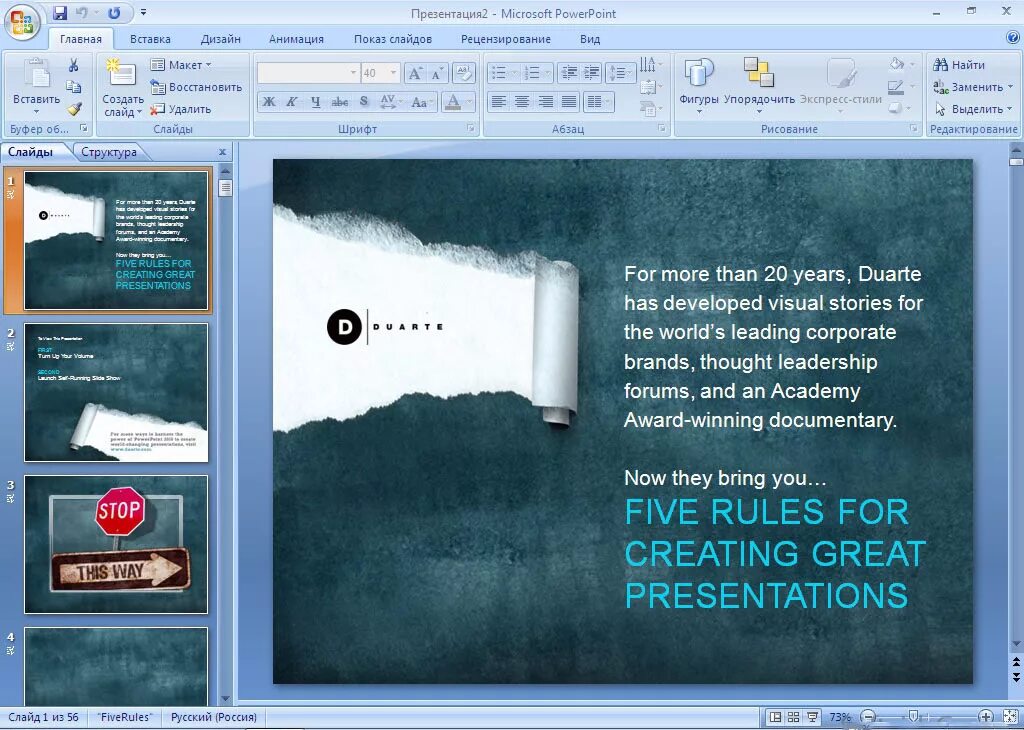Center text alignment
1024x730 pixels.
pyautogui.click(x=522, y=102)
